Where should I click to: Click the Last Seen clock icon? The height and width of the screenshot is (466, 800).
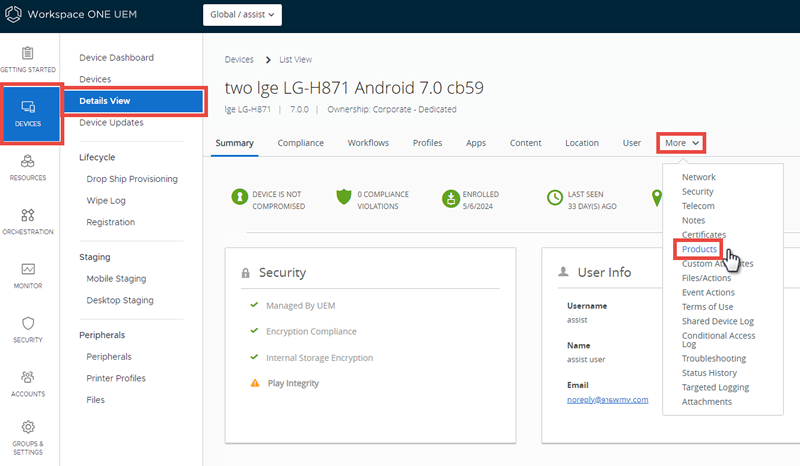click(555, 198)
